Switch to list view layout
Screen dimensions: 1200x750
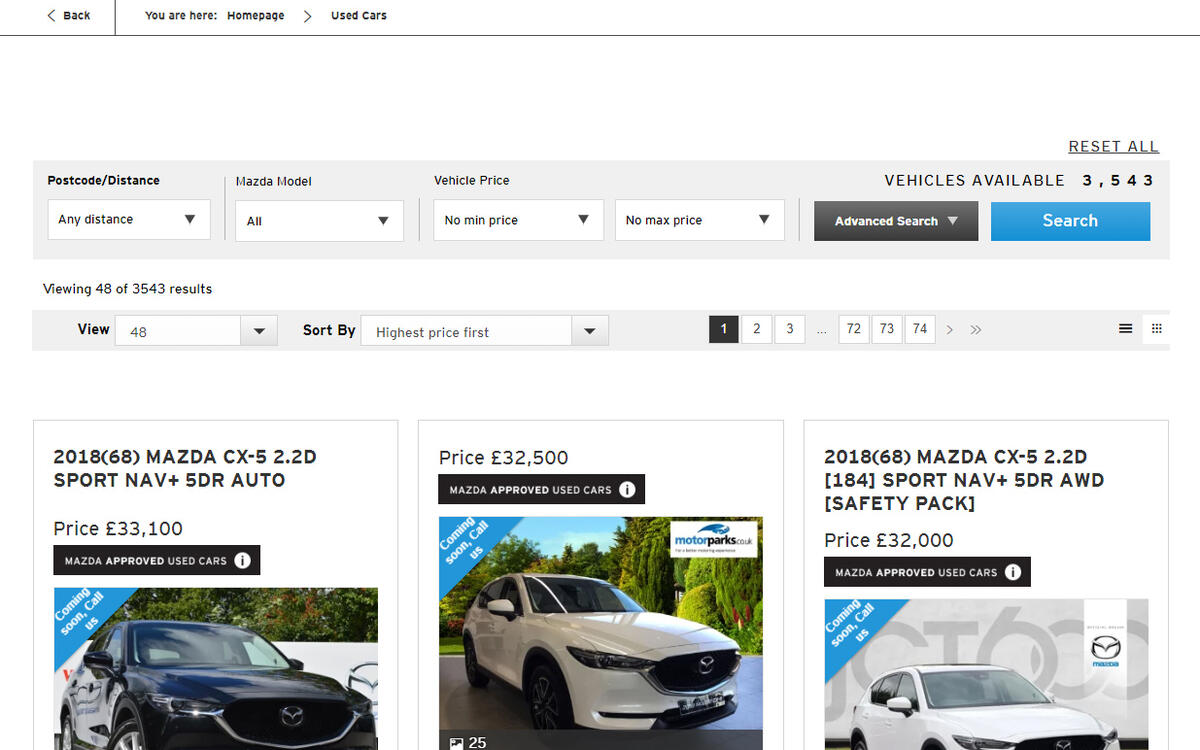click(x=1126, y=328)
